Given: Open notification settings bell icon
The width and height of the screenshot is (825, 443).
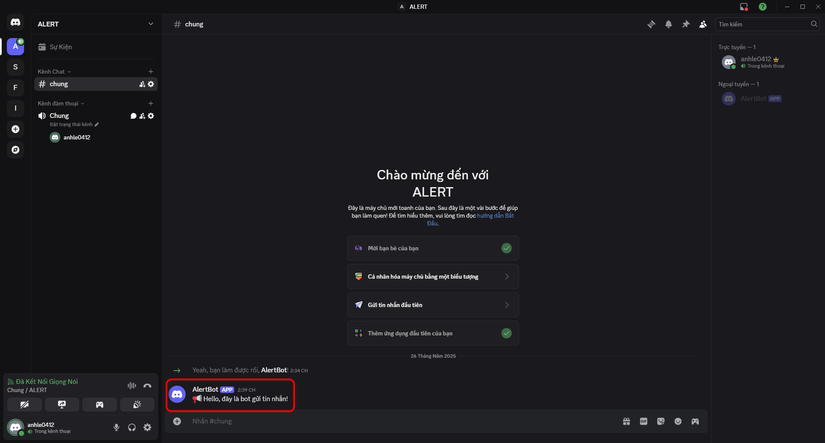Looking at the screenshot, I should pos(668,24).
